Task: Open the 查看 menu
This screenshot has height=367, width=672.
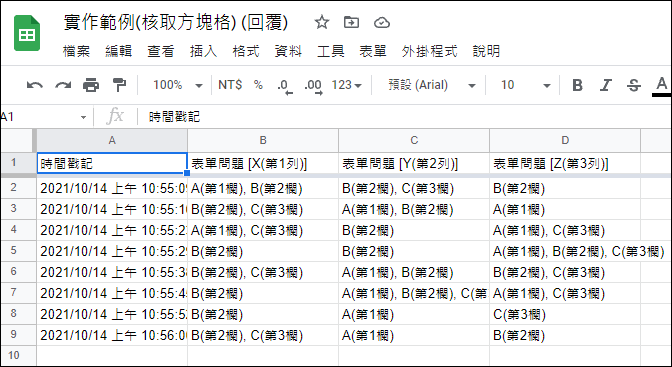Action: point(161,51)
